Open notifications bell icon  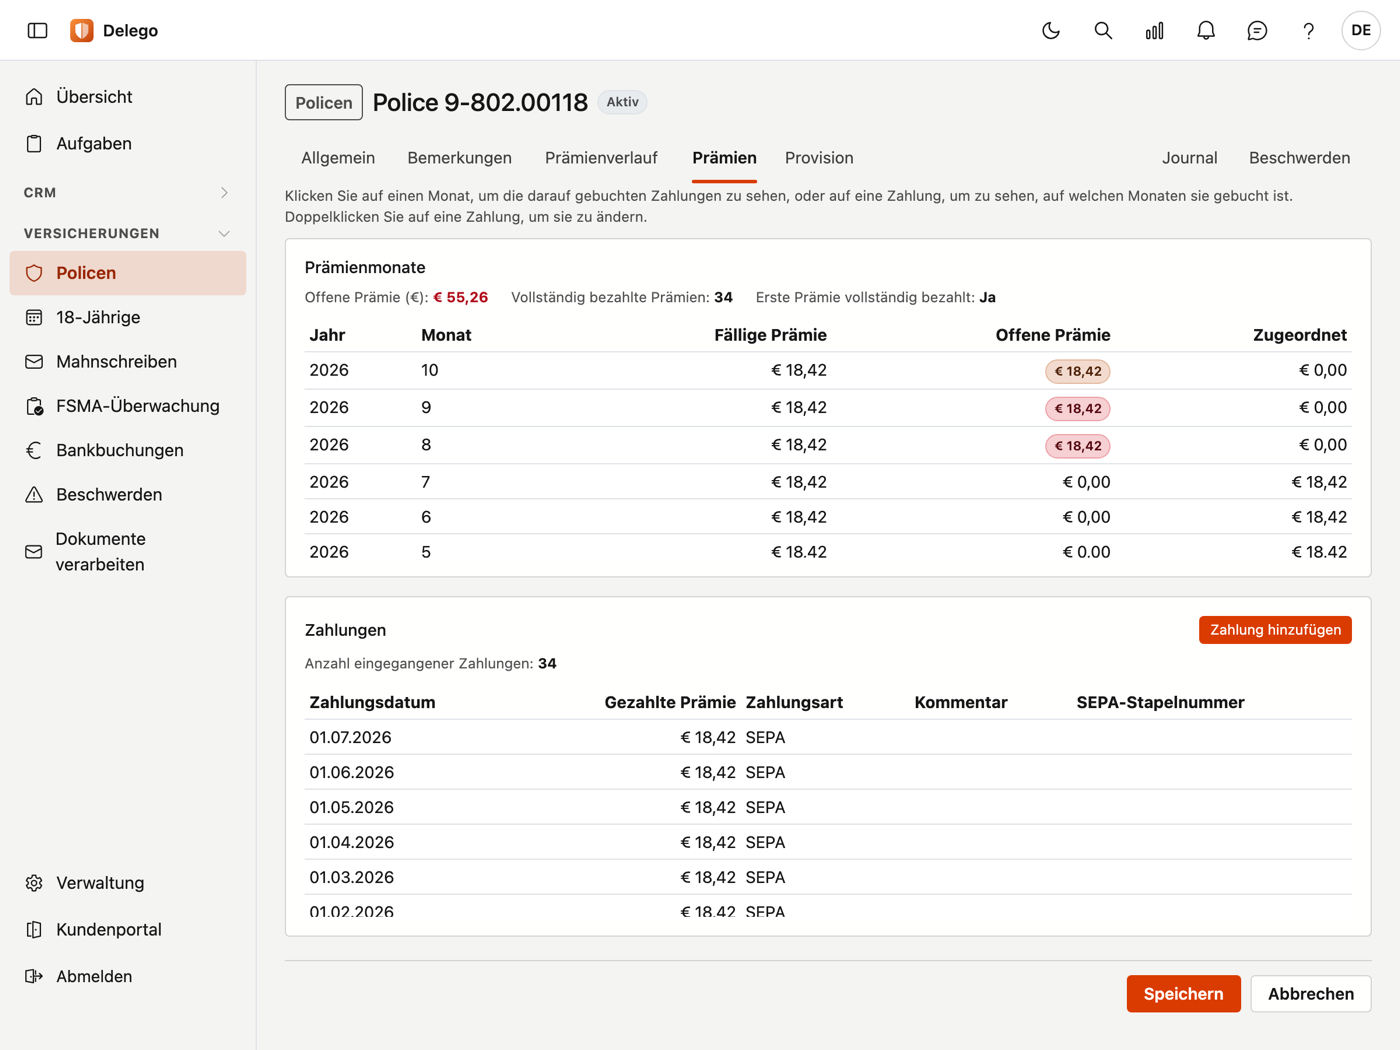coord(1206,30)
